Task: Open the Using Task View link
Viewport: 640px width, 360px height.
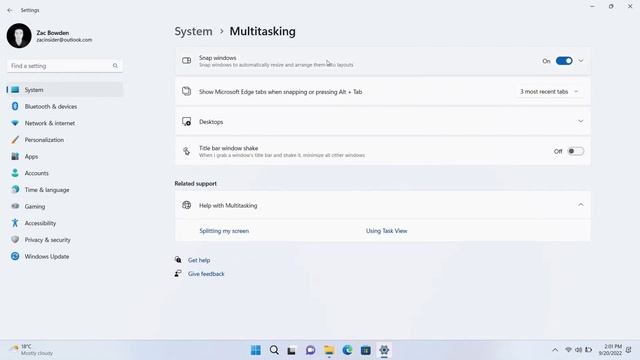Action: click(x=387, y=231)
